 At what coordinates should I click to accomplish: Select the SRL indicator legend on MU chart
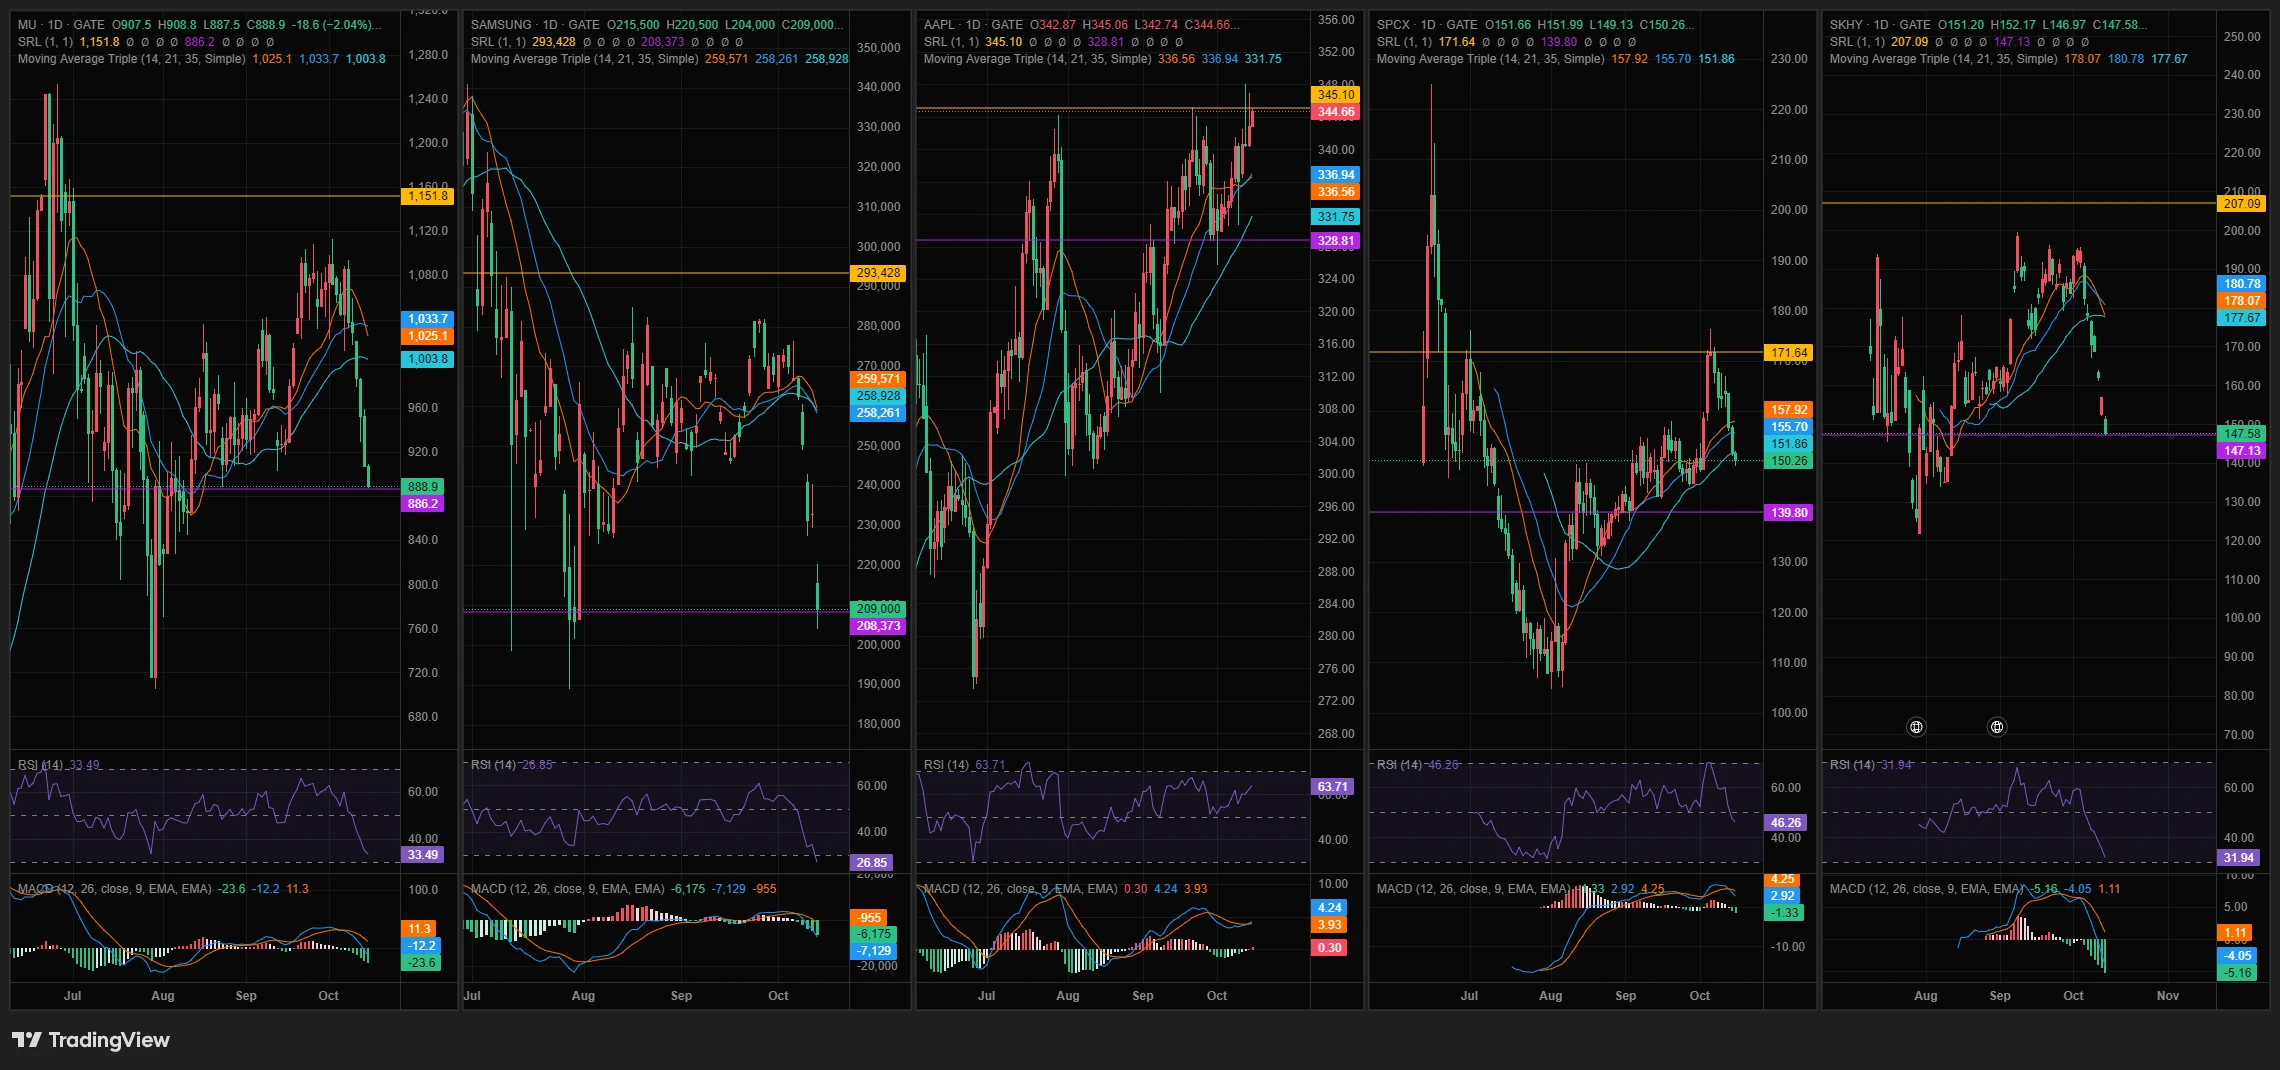(x=45, y=41)
